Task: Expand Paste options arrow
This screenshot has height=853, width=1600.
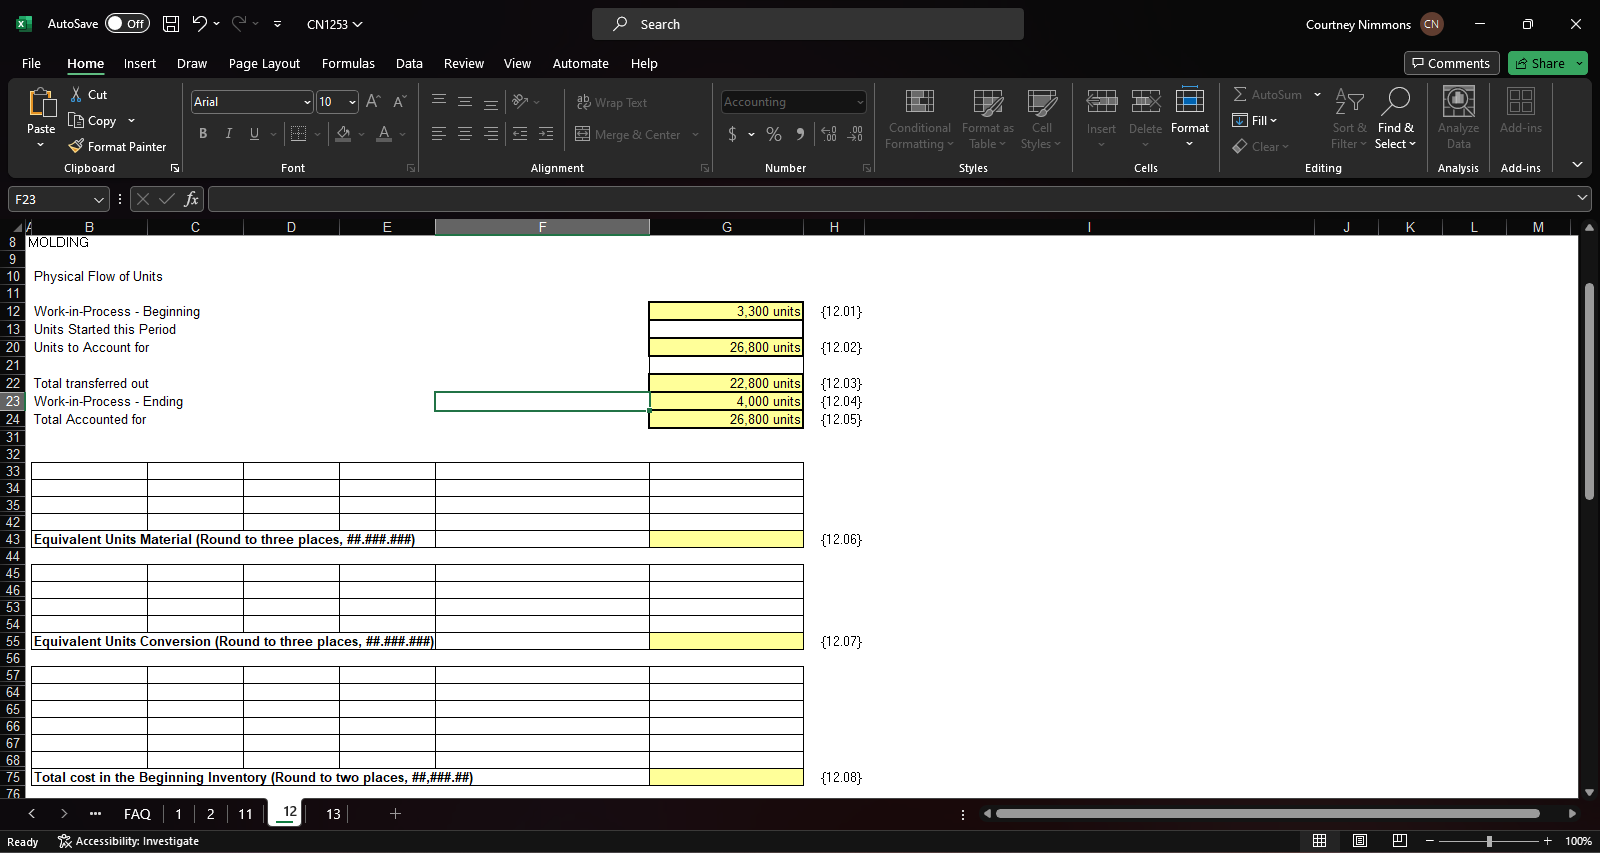Action: pos(41,146)
